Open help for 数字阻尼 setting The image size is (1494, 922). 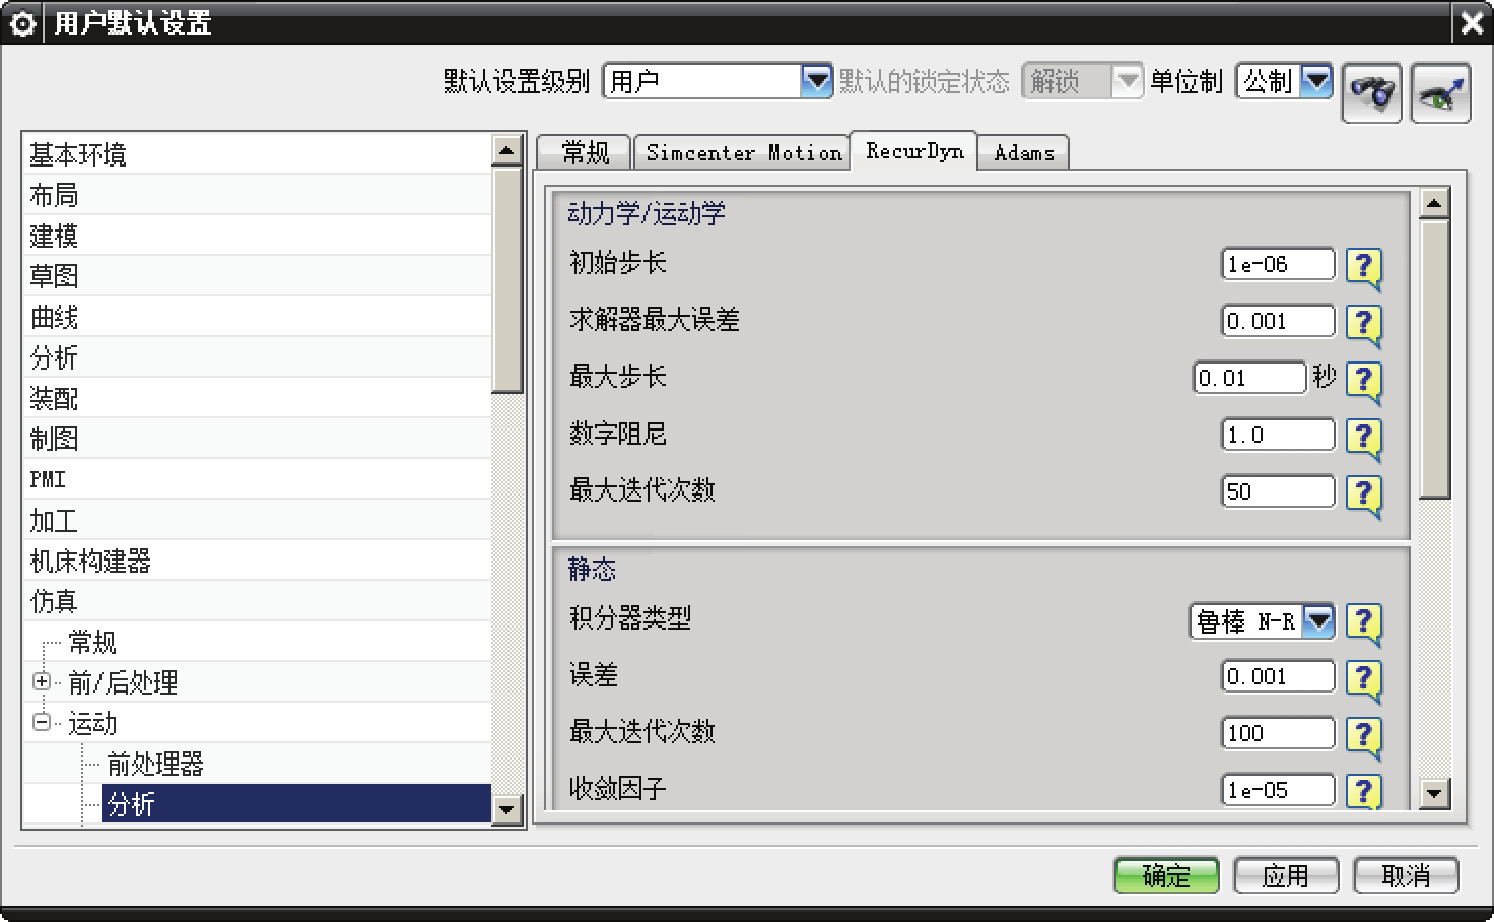[x=1363, y=437]
